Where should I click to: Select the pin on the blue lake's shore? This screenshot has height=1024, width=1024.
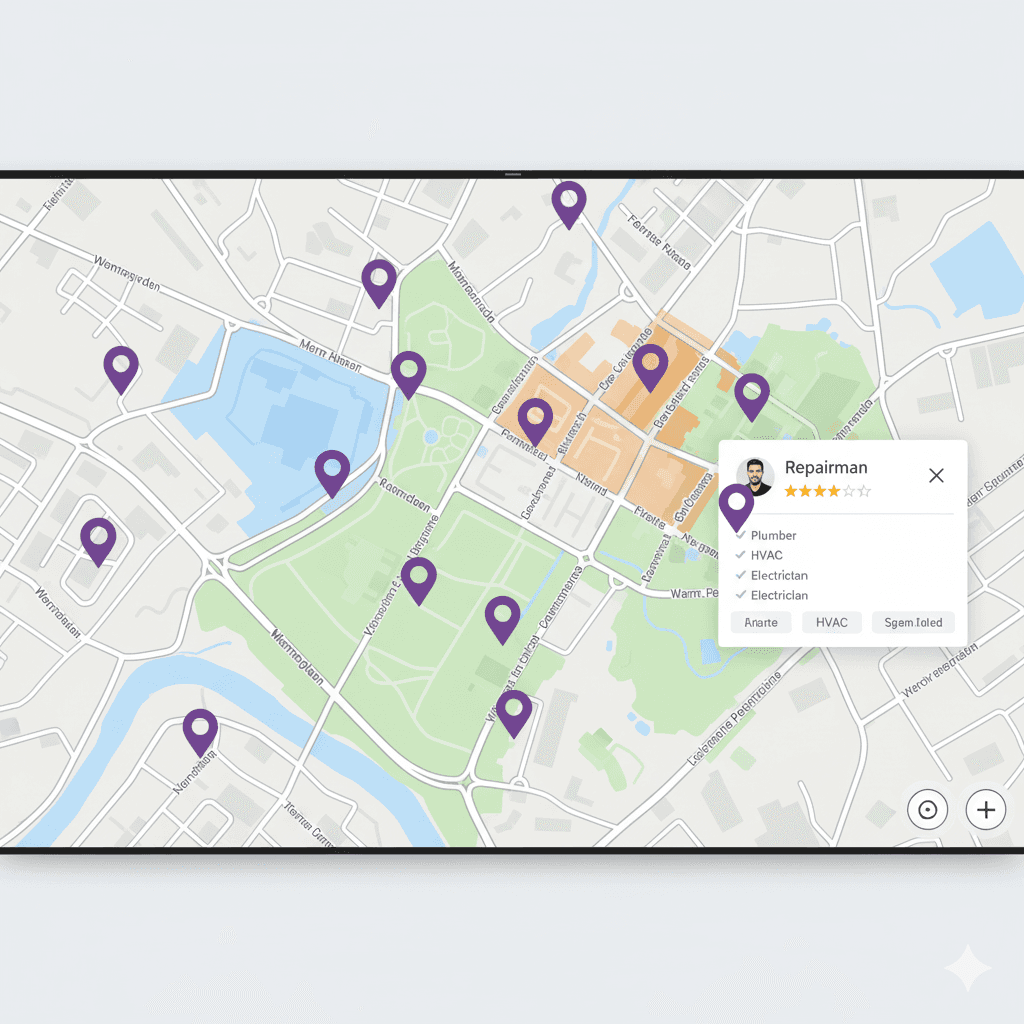pos(332,471)
